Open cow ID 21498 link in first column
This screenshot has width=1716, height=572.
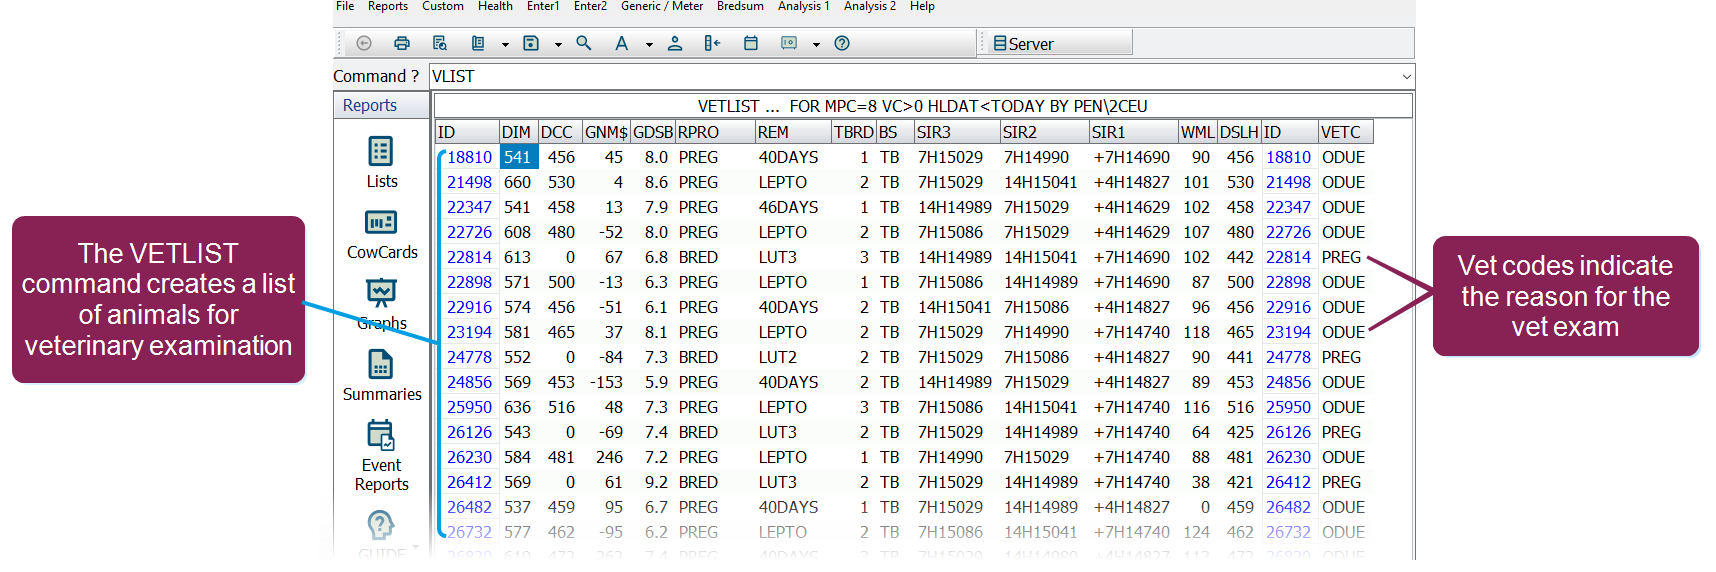(x=469, y=182)
